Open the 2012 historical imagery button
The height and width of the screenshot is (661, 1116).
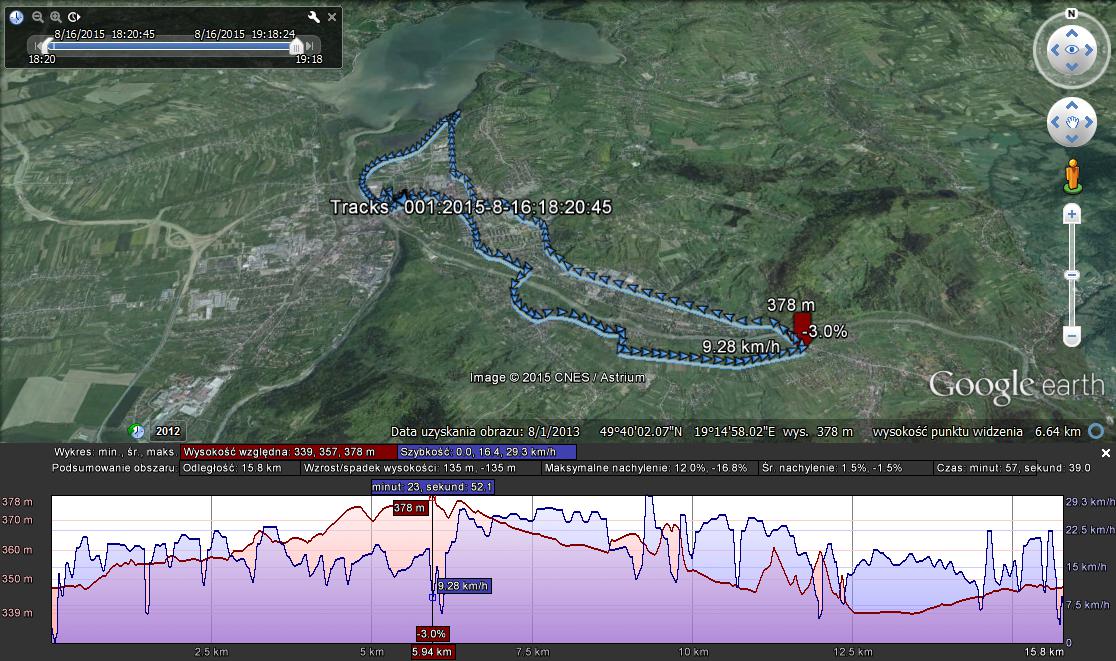pyautogui.click(x=167, y=431)
